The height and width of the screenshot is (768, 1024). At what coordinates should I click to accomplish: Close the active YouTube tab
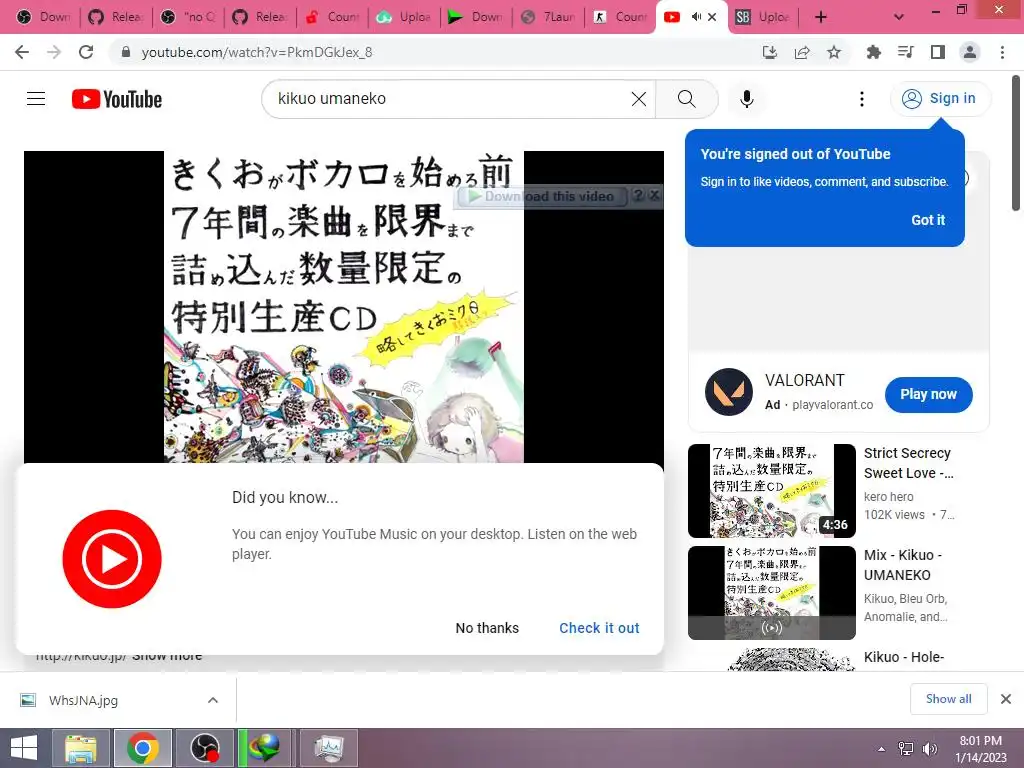(x=712, y=17)
